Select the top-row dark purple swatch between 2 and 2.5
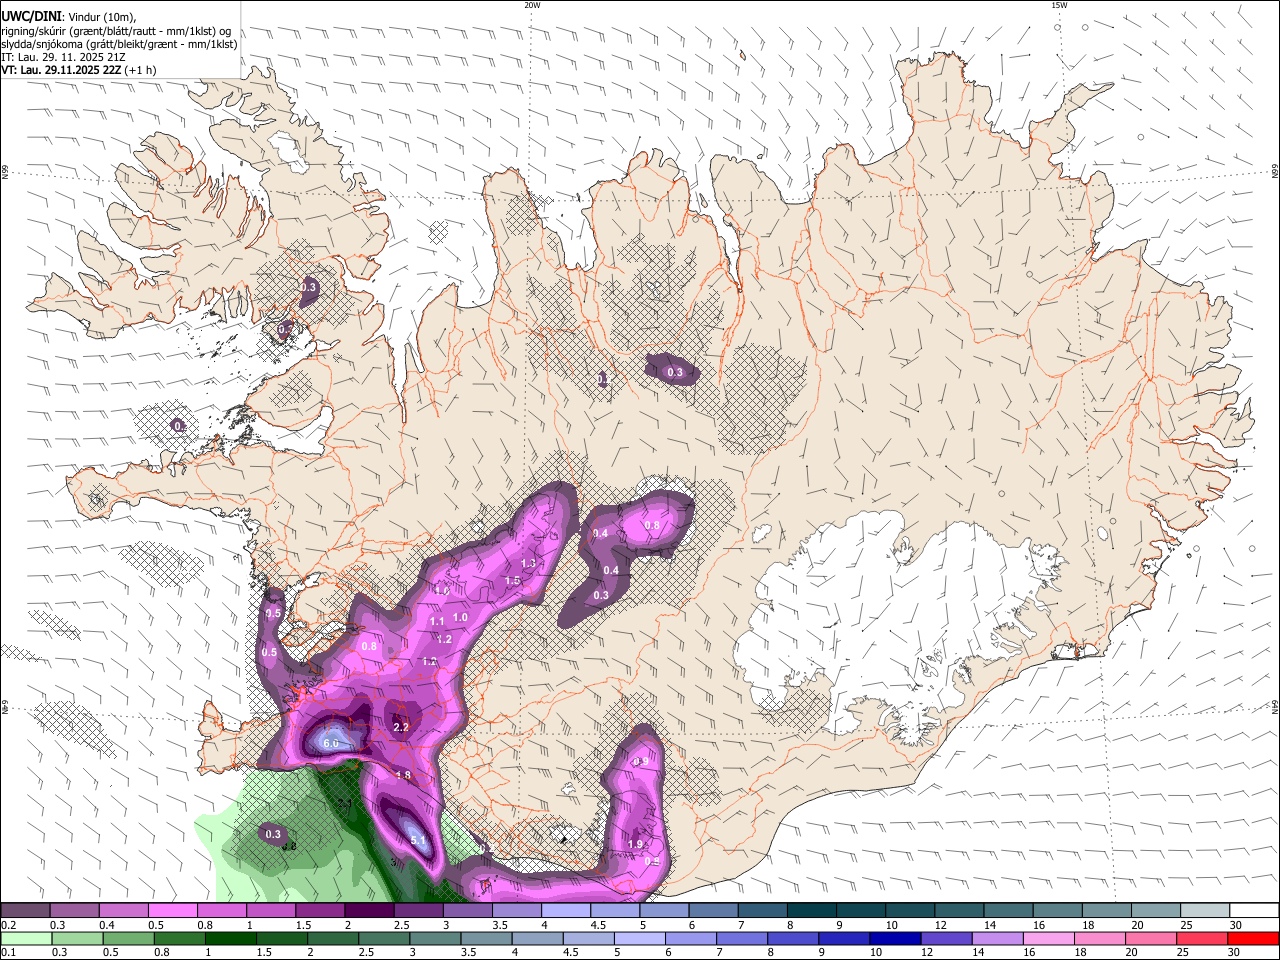Viewport: 1280px width, 960px height. point(368,911)
